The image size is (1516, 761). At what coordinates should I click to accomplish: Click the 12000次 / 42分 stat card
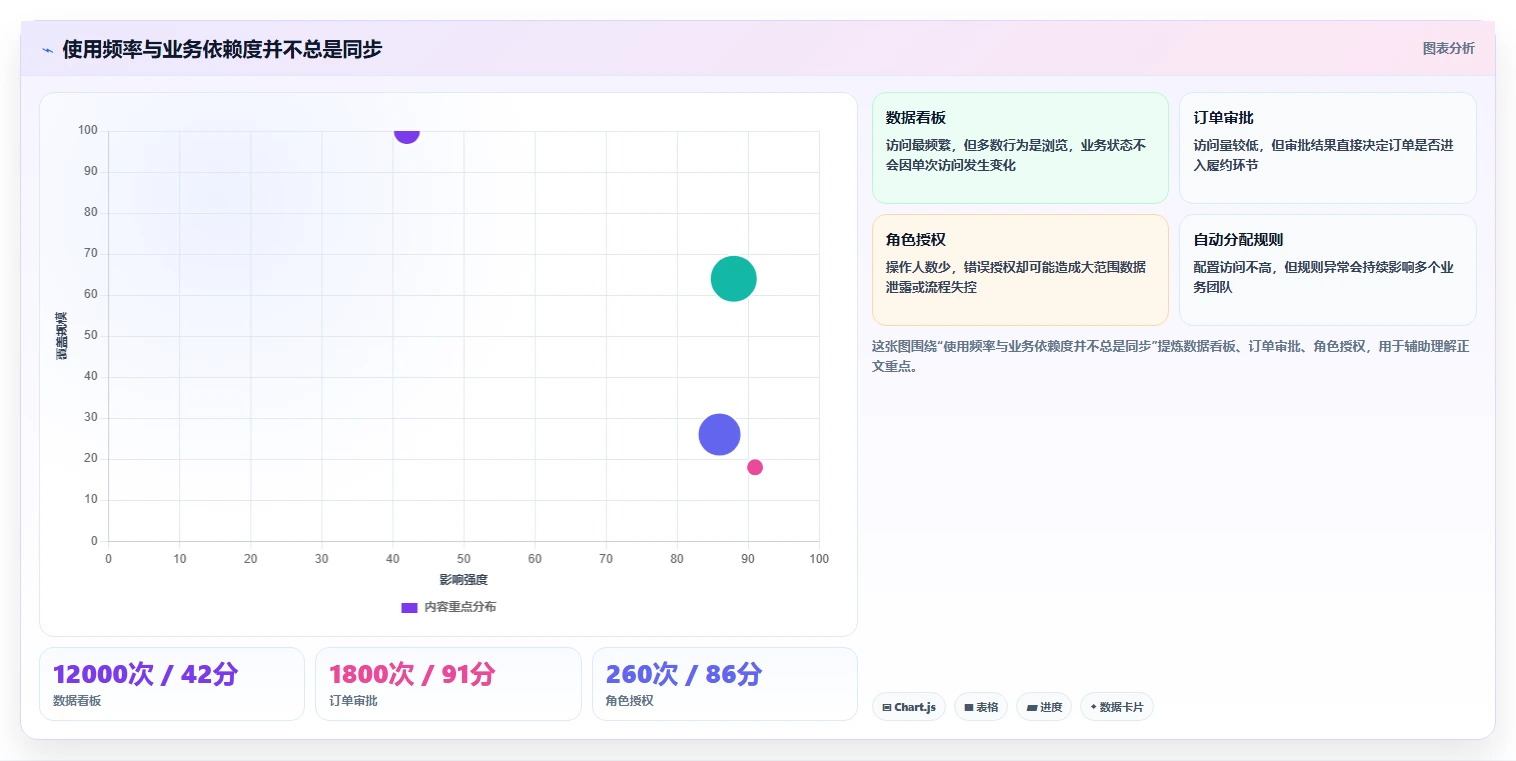point(172,684)
